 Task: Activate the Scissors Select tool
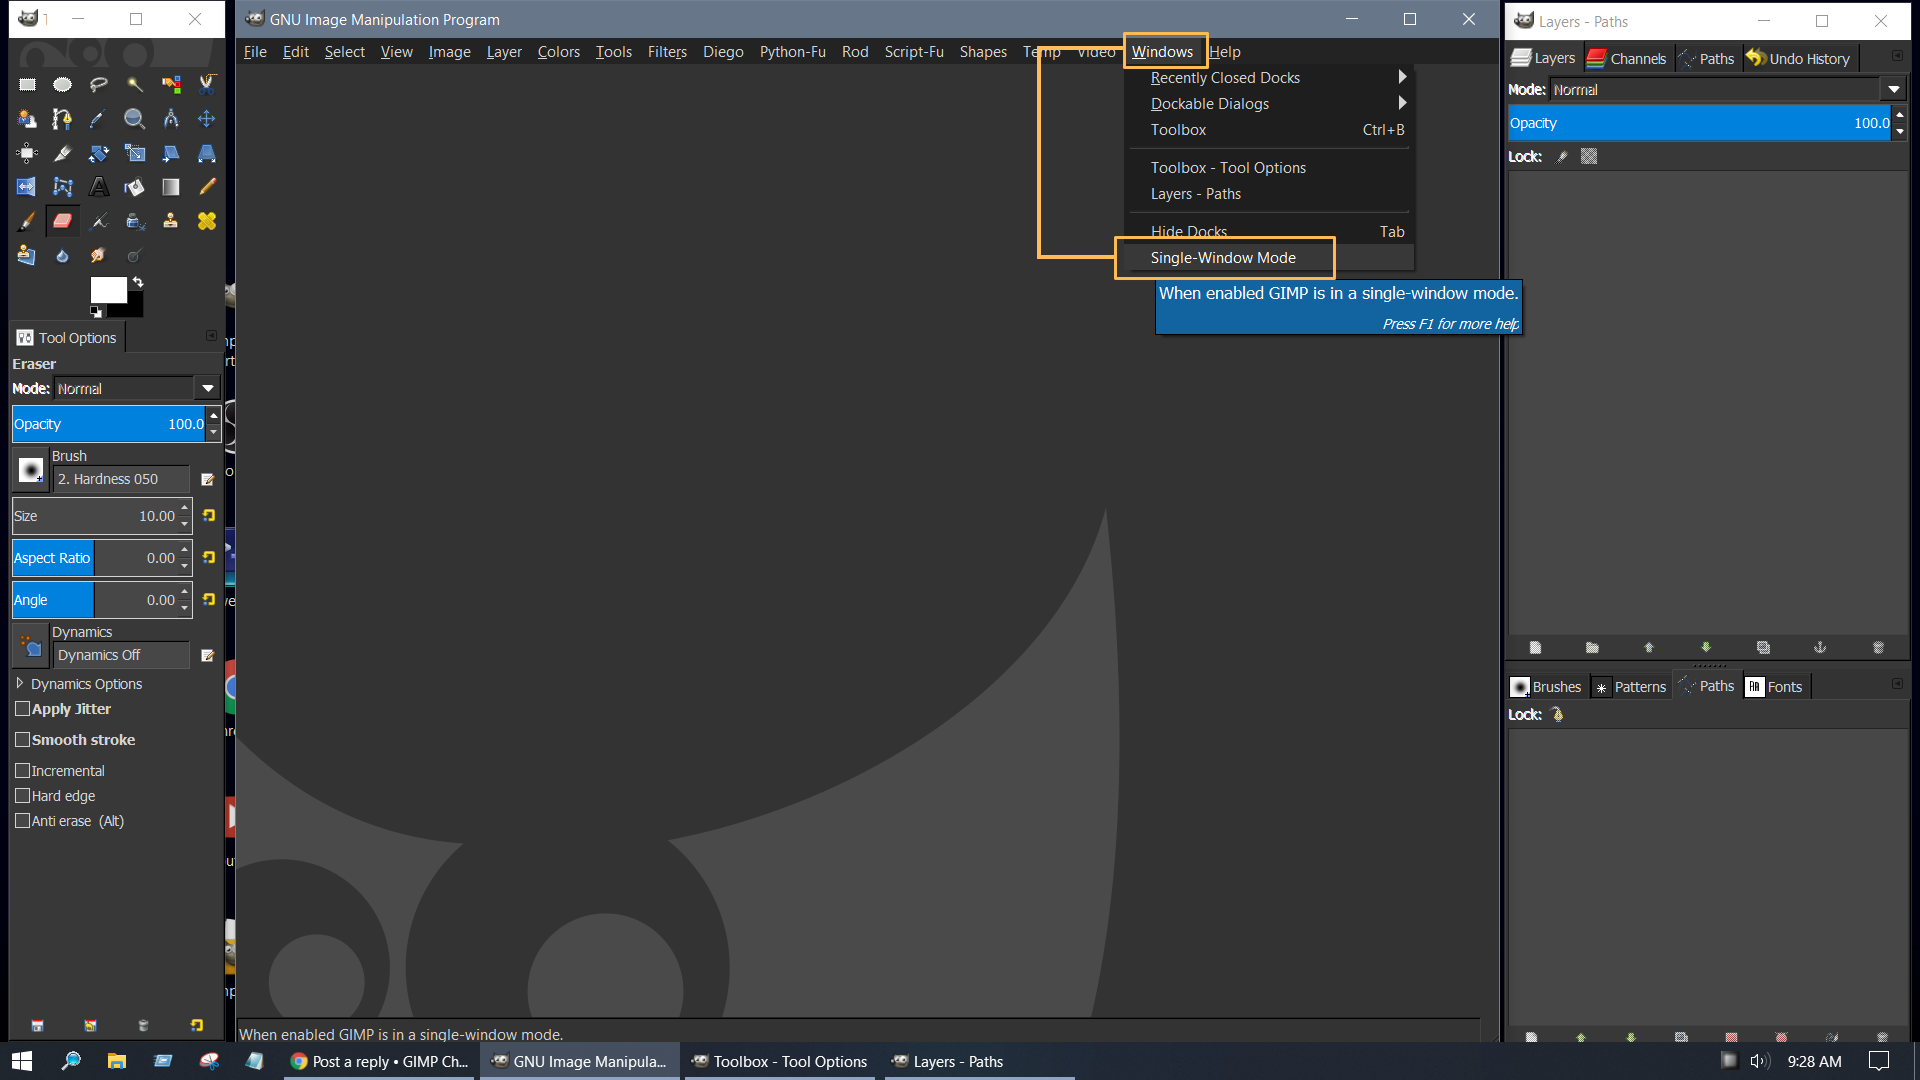point(207,85)
